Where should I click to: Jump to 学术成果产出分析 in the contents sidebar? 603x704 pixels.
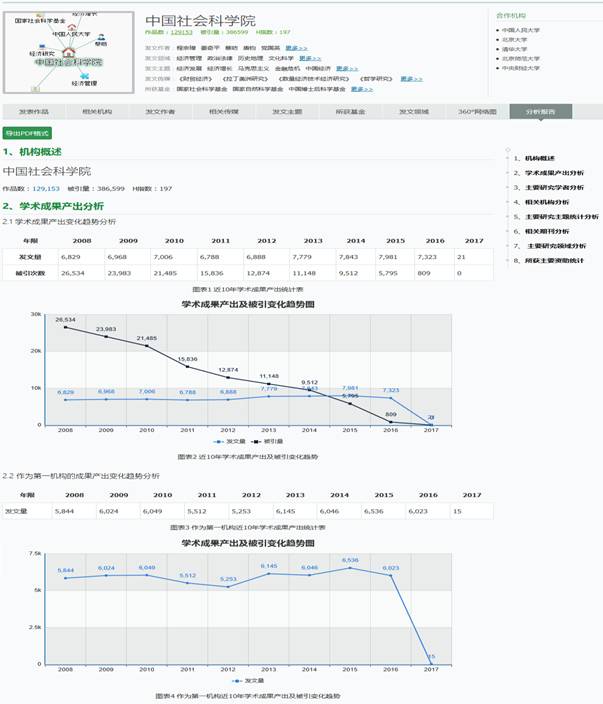click(x=555, y=173)
